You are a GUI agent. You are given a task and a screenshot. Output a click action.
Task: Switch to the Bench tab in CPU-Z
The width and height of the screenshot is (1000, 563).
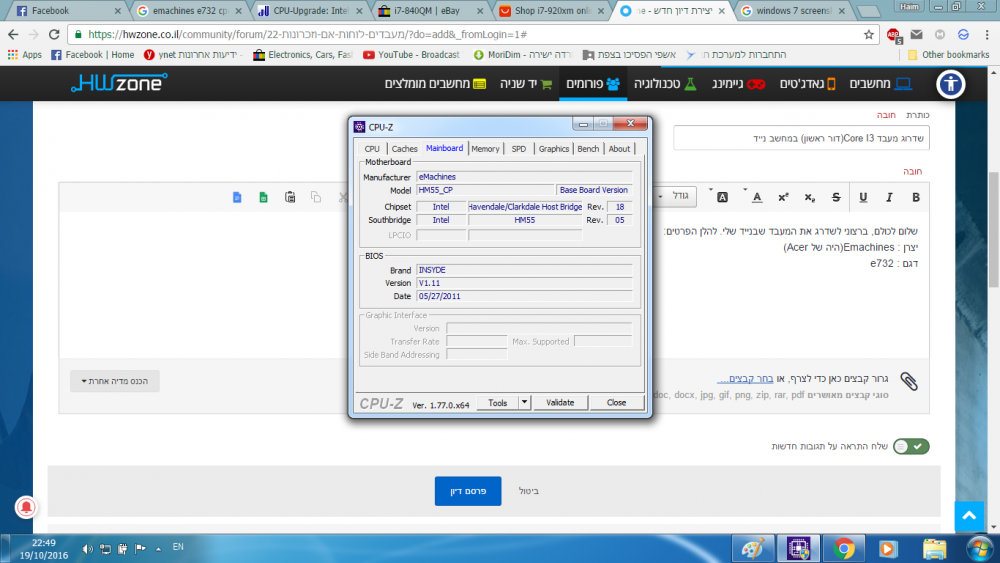[x=588, y=149]
